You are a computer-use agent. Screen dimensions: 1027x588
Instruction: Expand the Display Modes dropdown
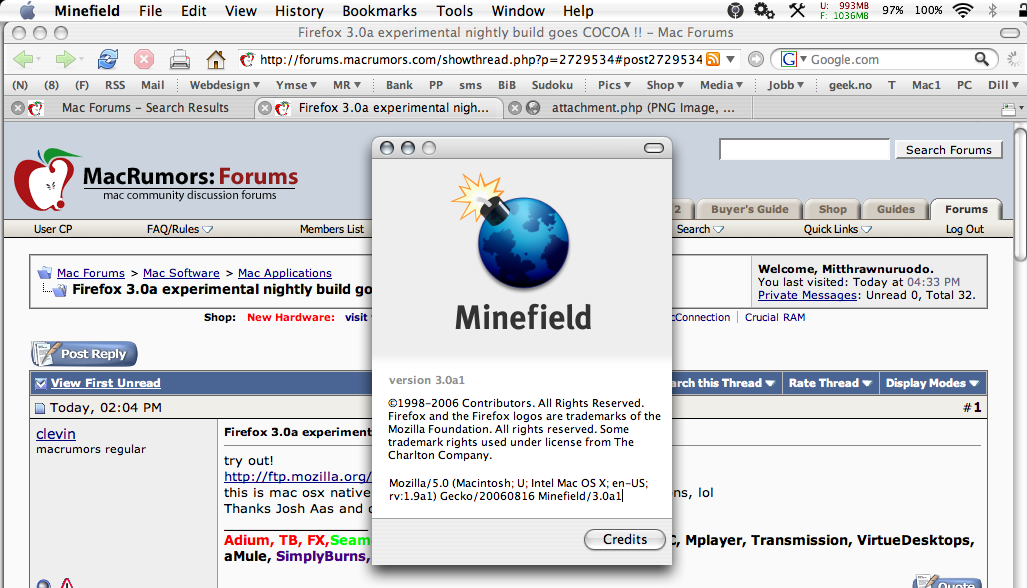932,383
